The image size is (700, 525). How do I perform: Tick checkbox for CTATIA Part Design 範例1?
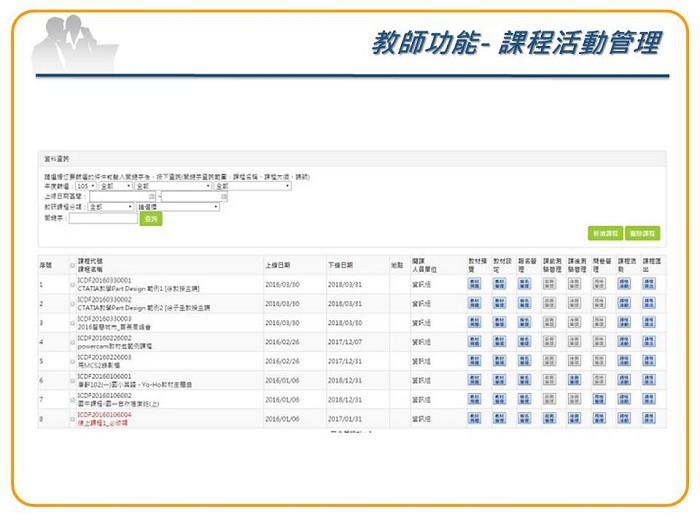pos(72,285)
